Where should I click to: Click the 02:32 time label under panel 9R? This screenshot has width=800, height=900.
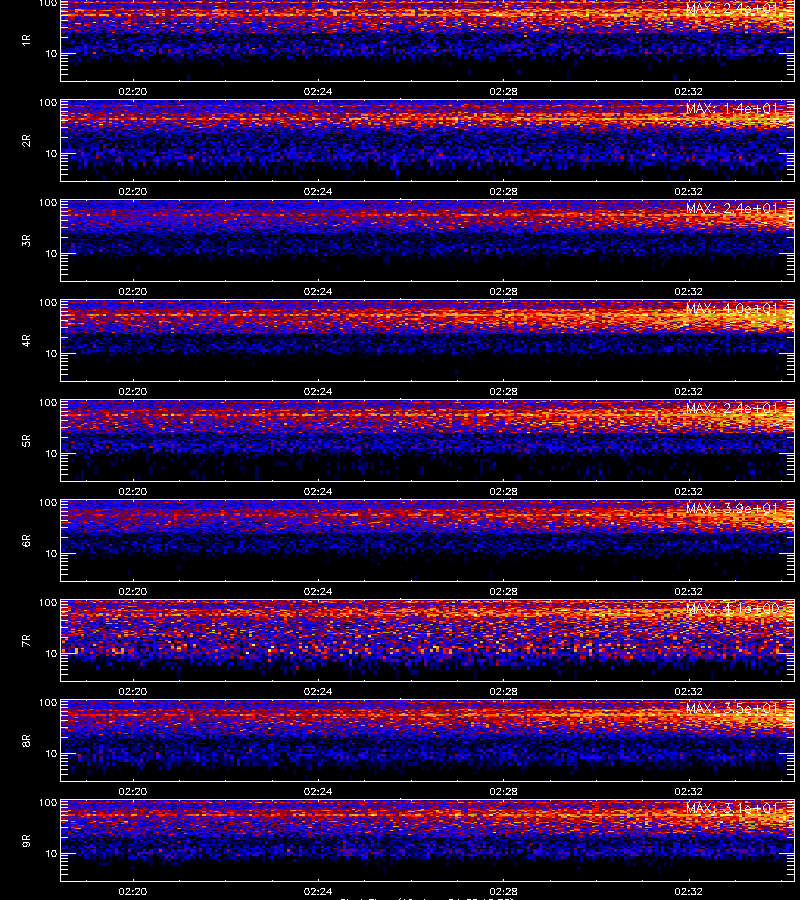(x=688, y=891)
